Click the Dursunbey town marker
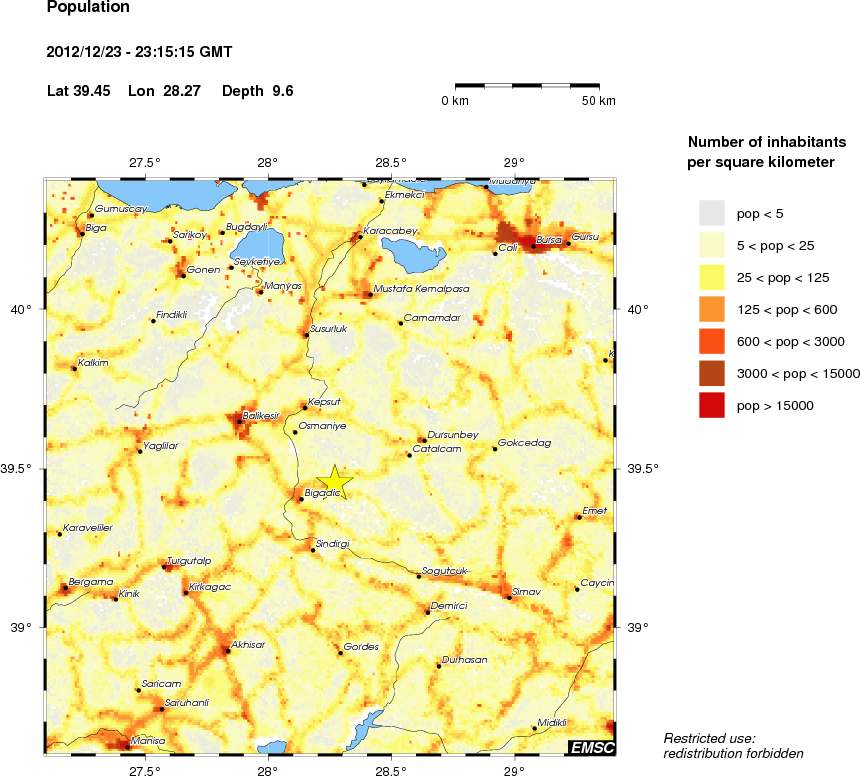 click(x=424, y=440)
